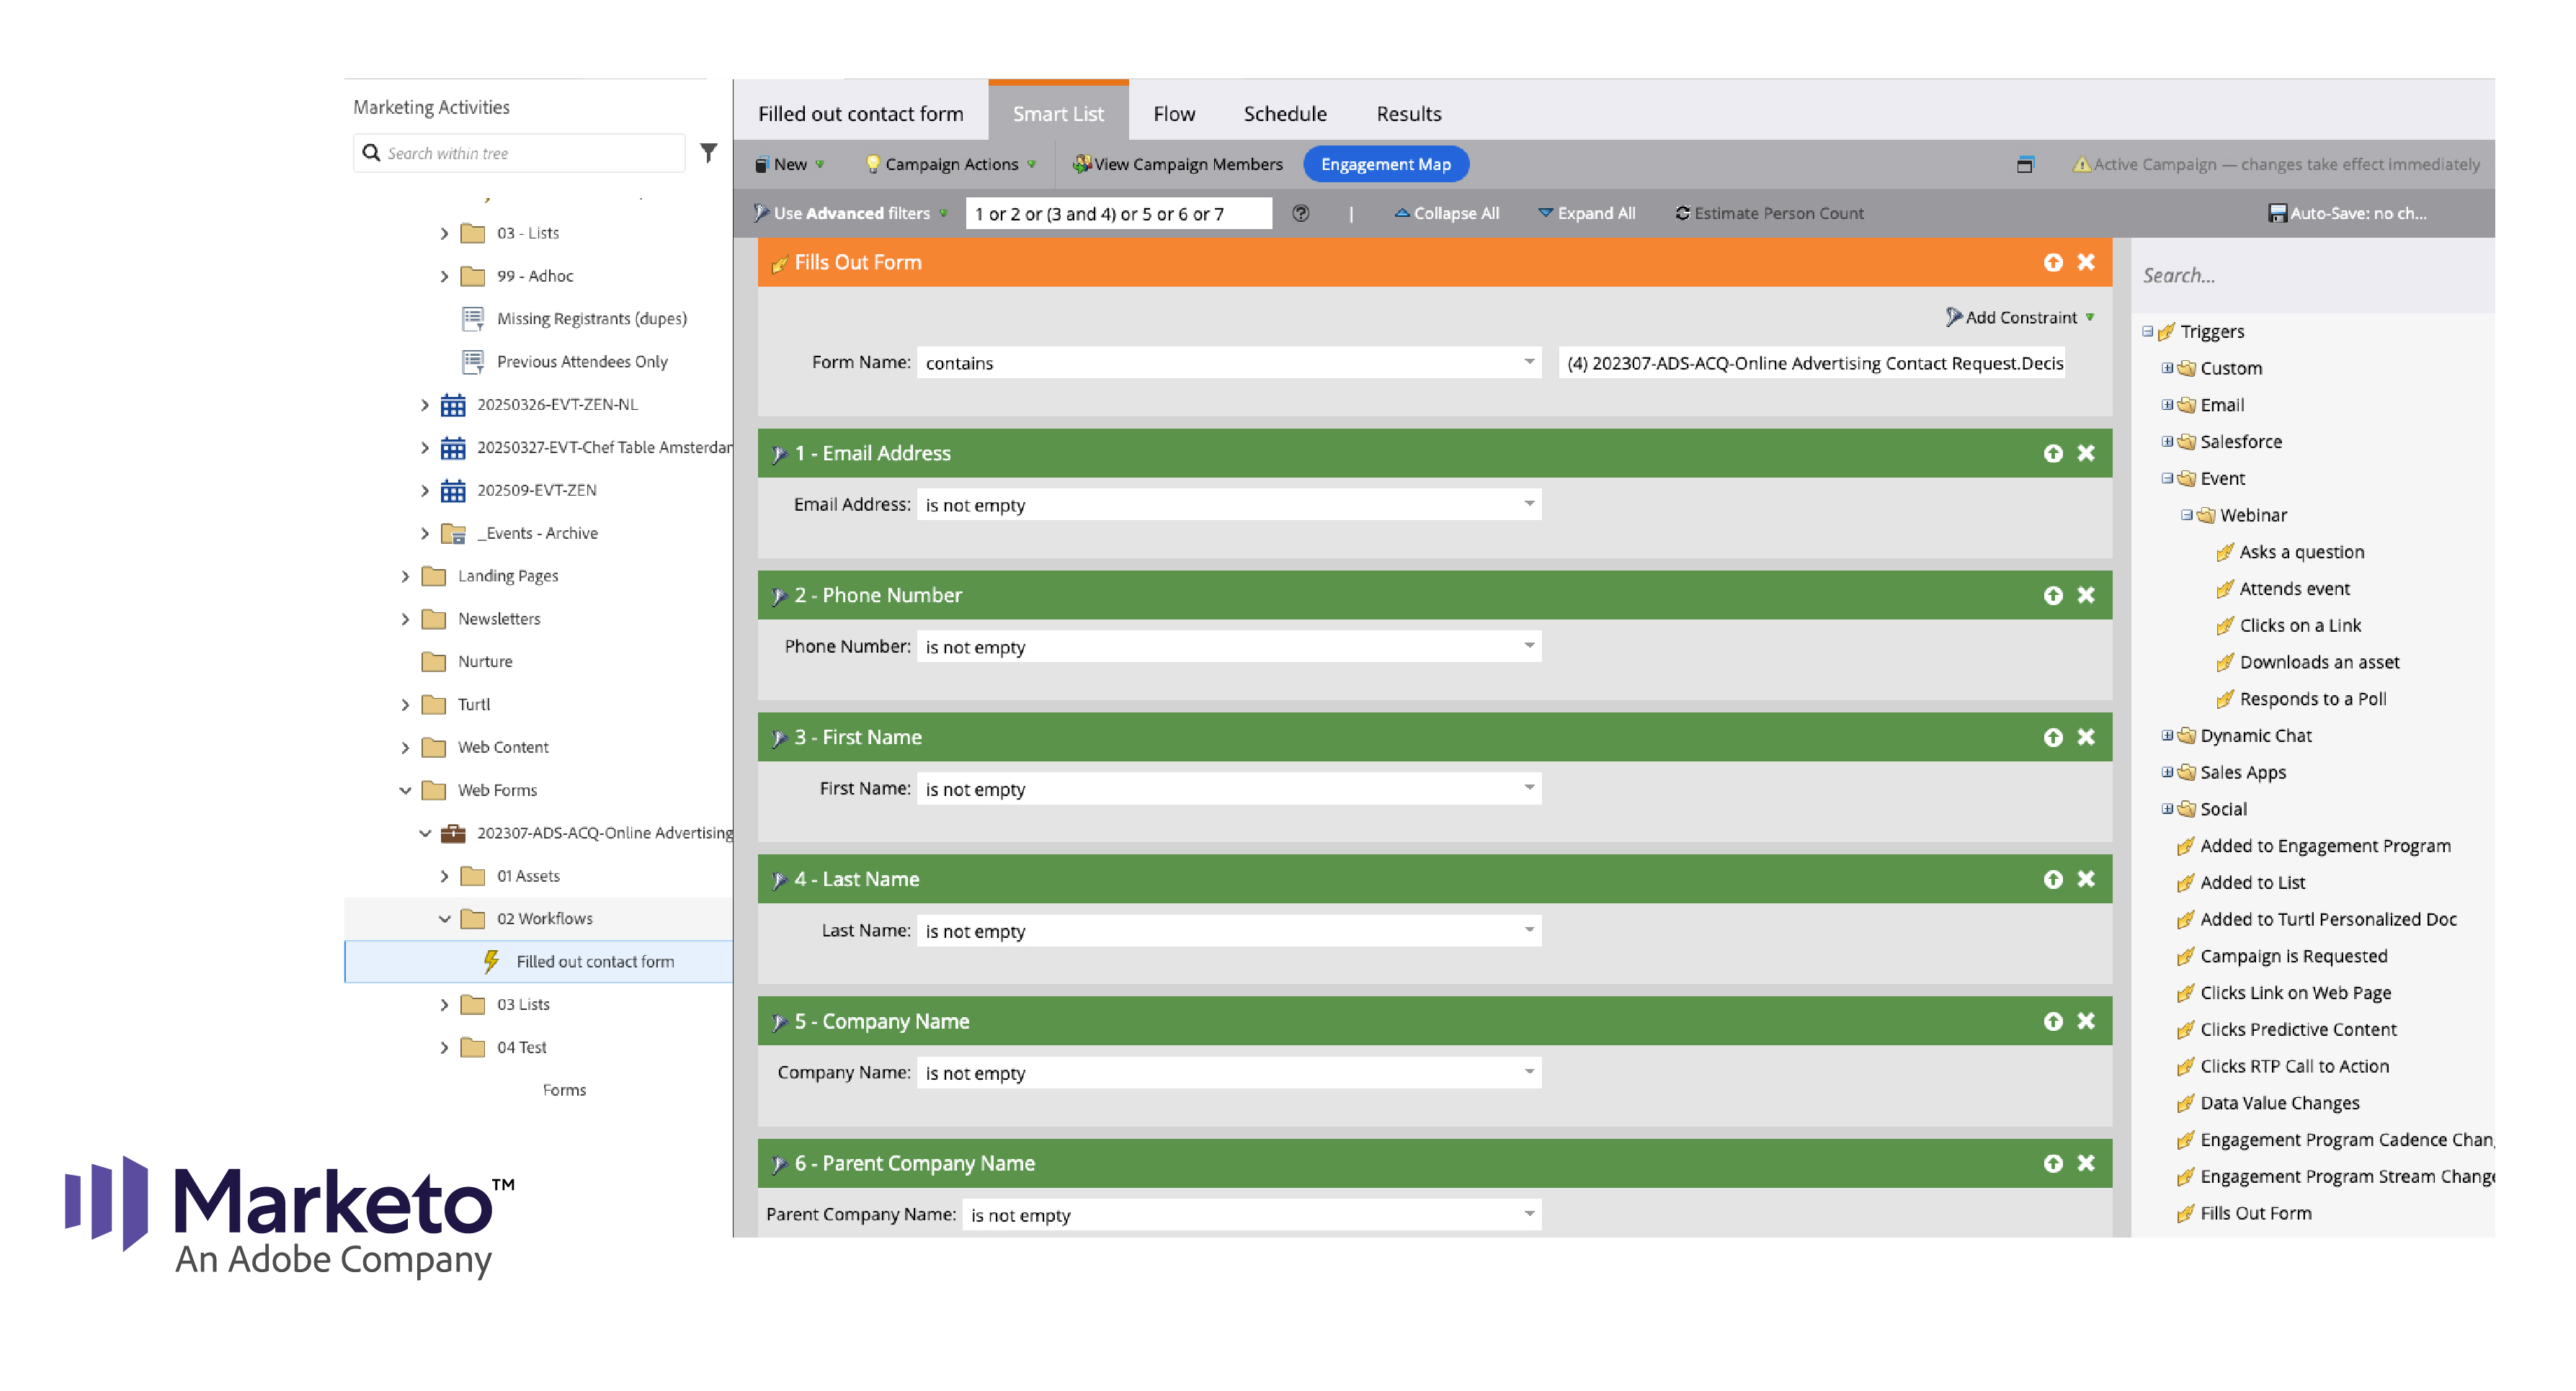Click the advanced filter help icon
This screenshot has height=1391, width=2576.
coord(1300,213)
